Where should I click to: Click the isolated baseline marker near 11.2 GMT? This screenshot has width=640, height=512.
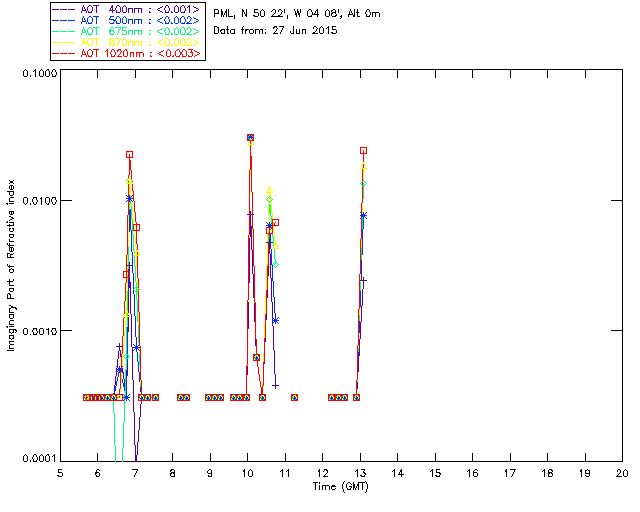[294, 397]
